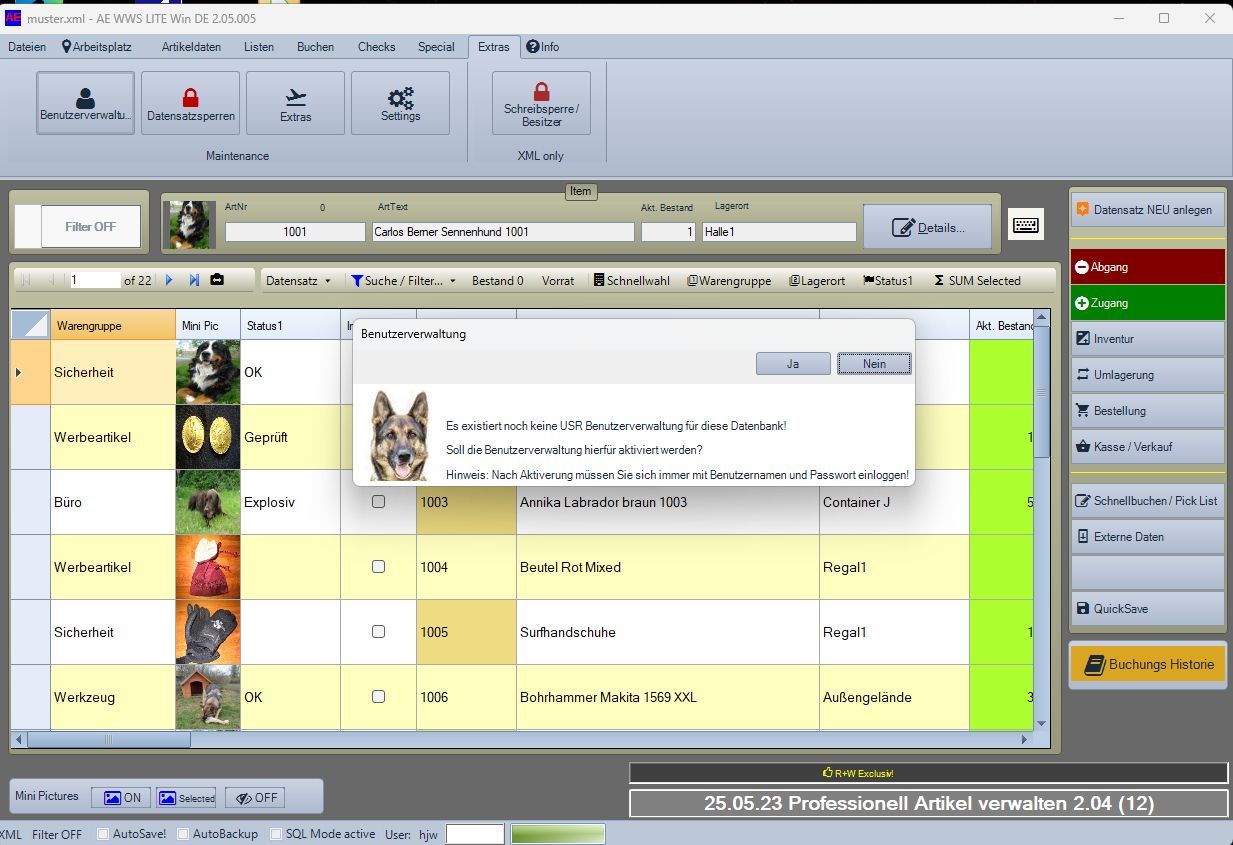Show Mini Pictures for Selected only

[186, 797]
